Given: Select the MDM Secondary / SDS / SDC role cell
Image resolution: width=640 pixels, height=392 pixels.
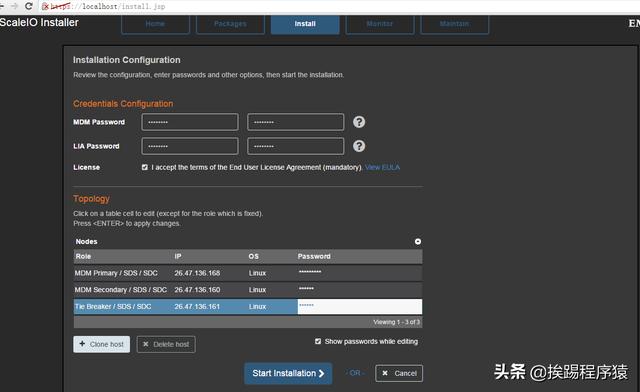Looking at the screenshot, I should tap(123, 290).
